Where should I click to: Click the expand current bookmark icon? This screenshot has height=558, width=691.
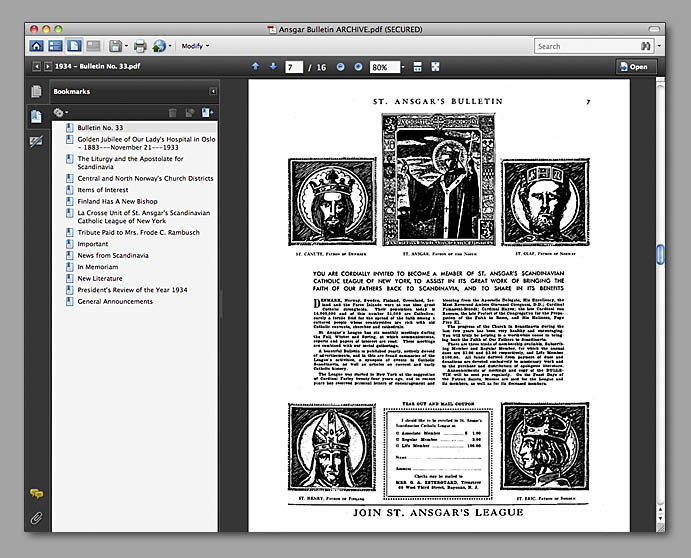point(190,113)
